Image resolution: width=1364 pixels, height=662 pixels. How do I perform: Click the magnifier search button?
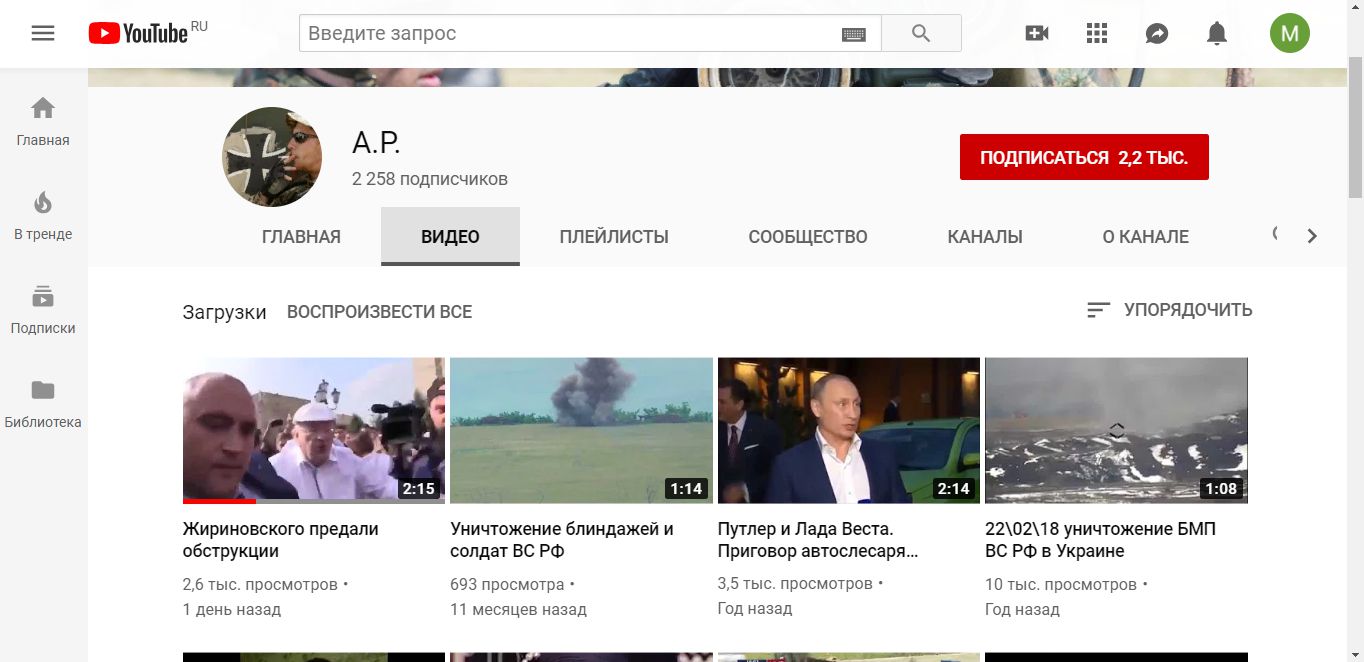(921, 33)
